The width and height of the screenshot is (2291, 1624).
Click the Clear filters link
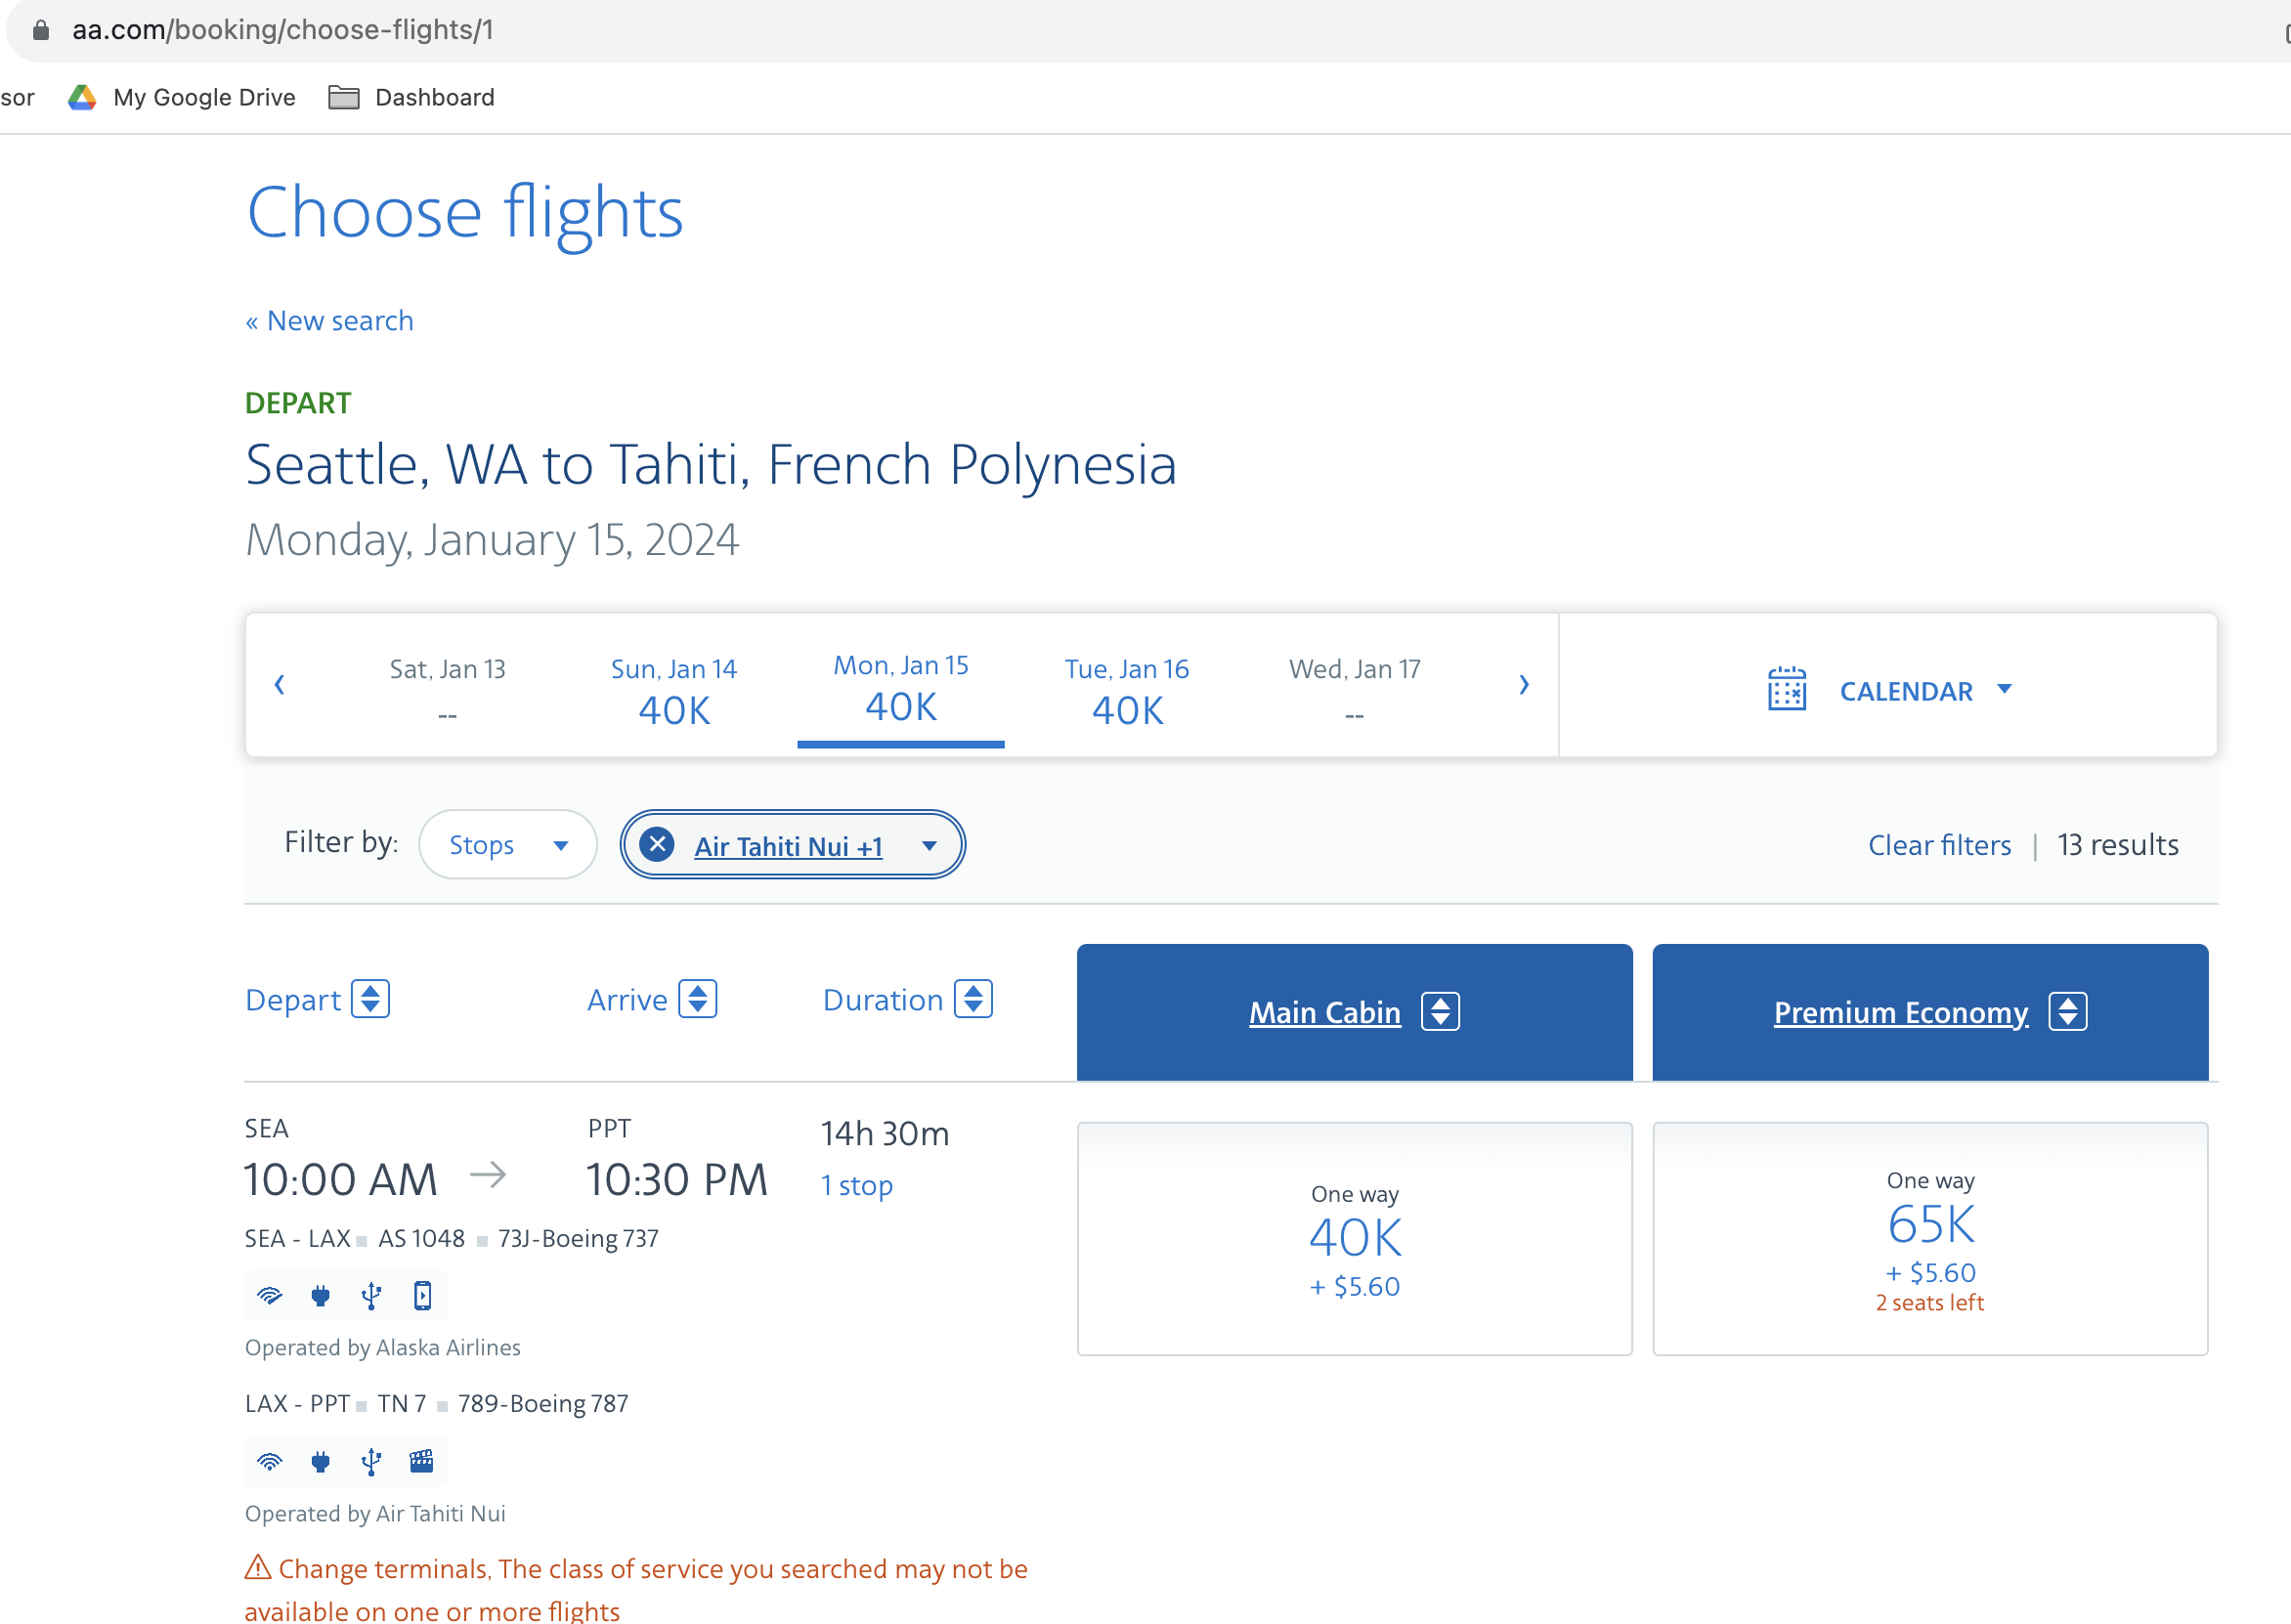pos(1939,845)
